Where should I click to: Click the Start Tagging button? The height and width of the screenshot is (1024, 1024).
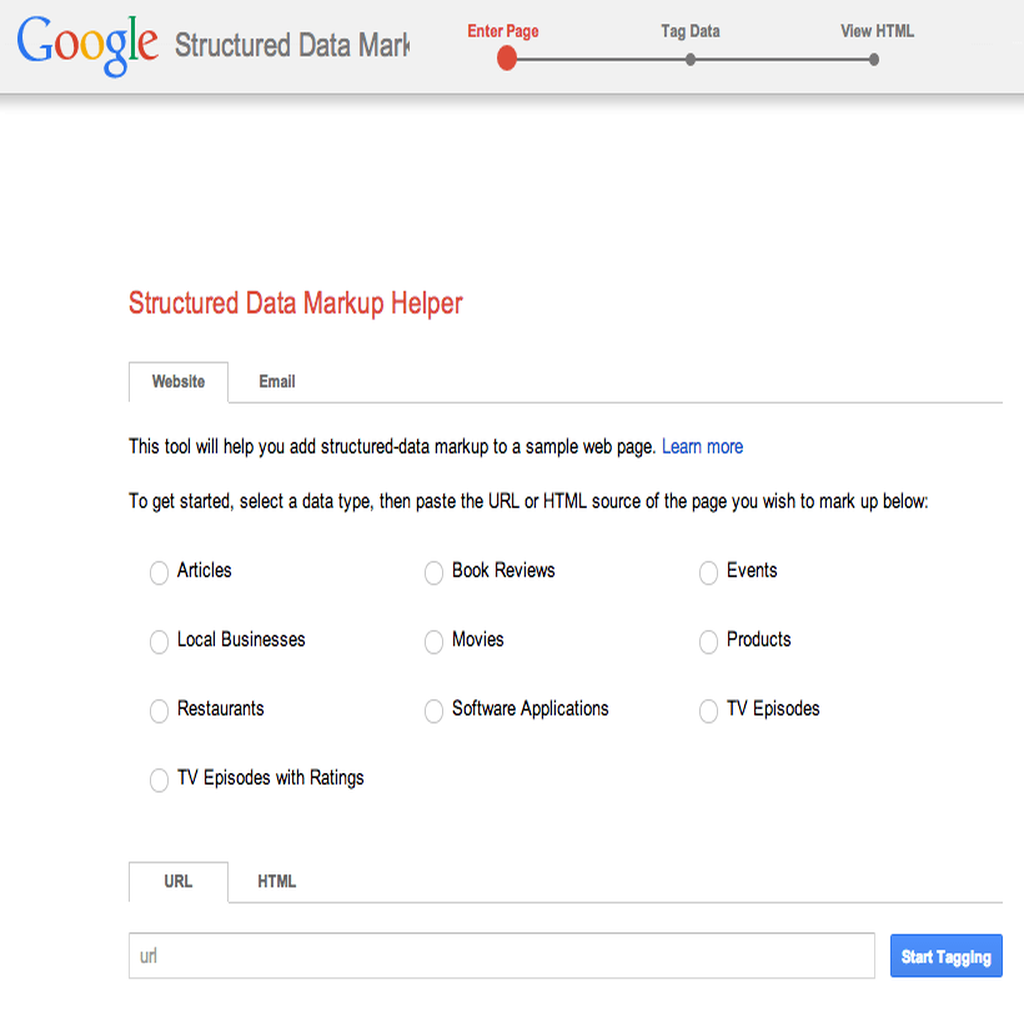click(x=946, y=955)
